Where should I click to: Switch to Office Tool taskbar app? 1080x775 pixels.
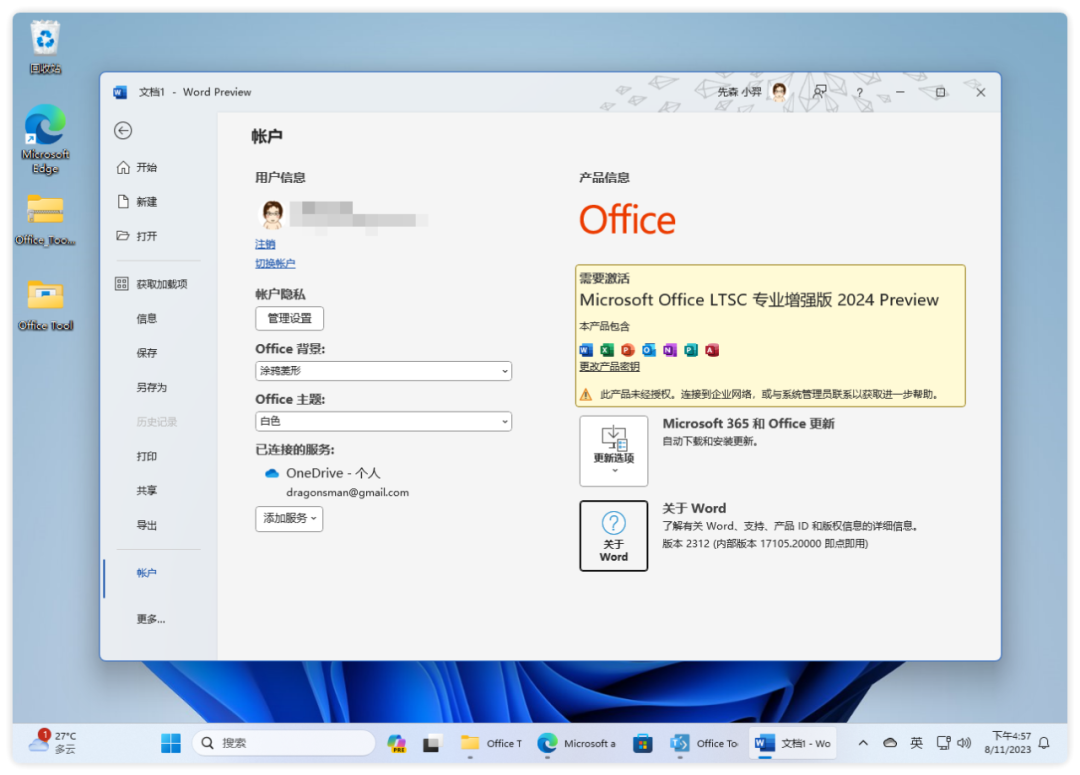pos(704,743)
